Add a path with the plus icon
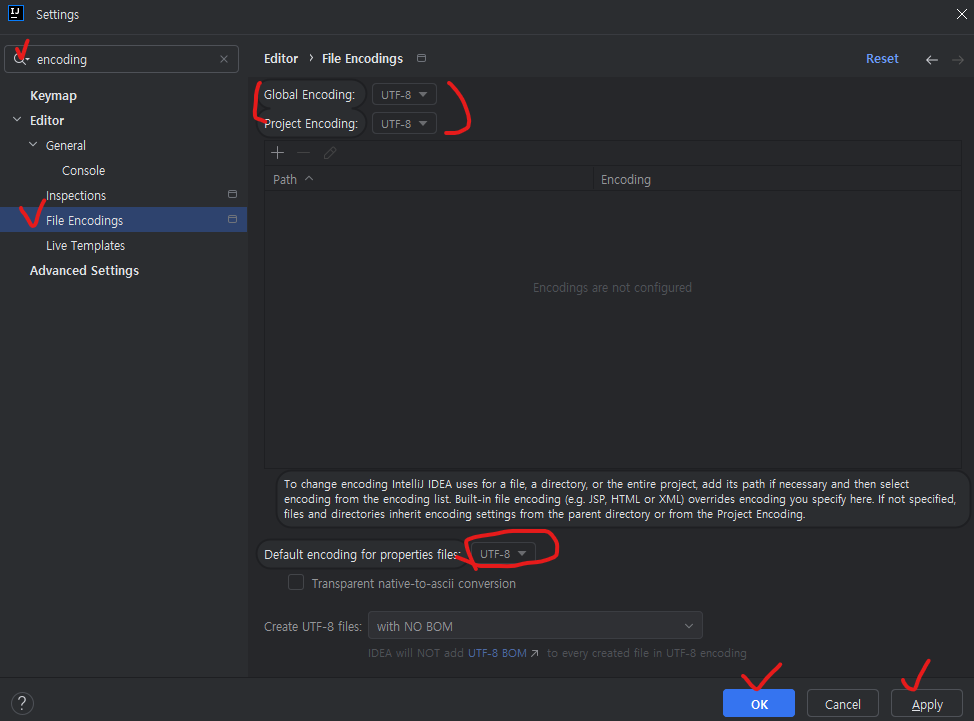 278,153
